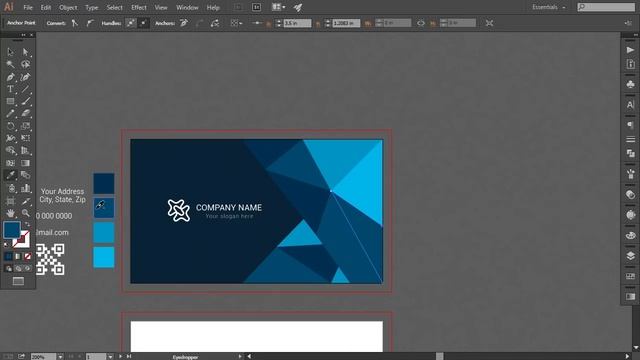The height and width of the screenshot is (360, 640).
Task: Hide handles for multiple selected anchors
Action: 143,23
